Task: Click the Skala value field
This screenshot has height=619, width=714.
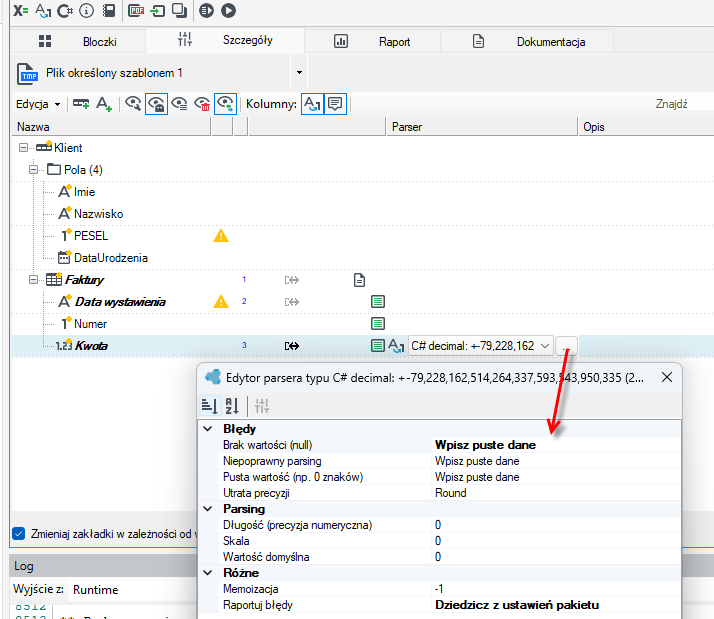Action: [x=556, y=541]
